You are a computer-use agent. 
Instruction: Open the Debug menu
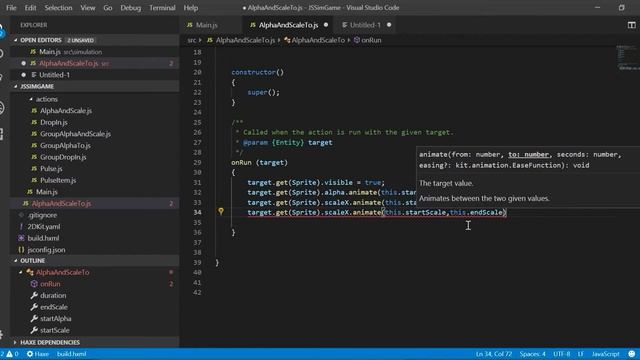click(131, 8)
